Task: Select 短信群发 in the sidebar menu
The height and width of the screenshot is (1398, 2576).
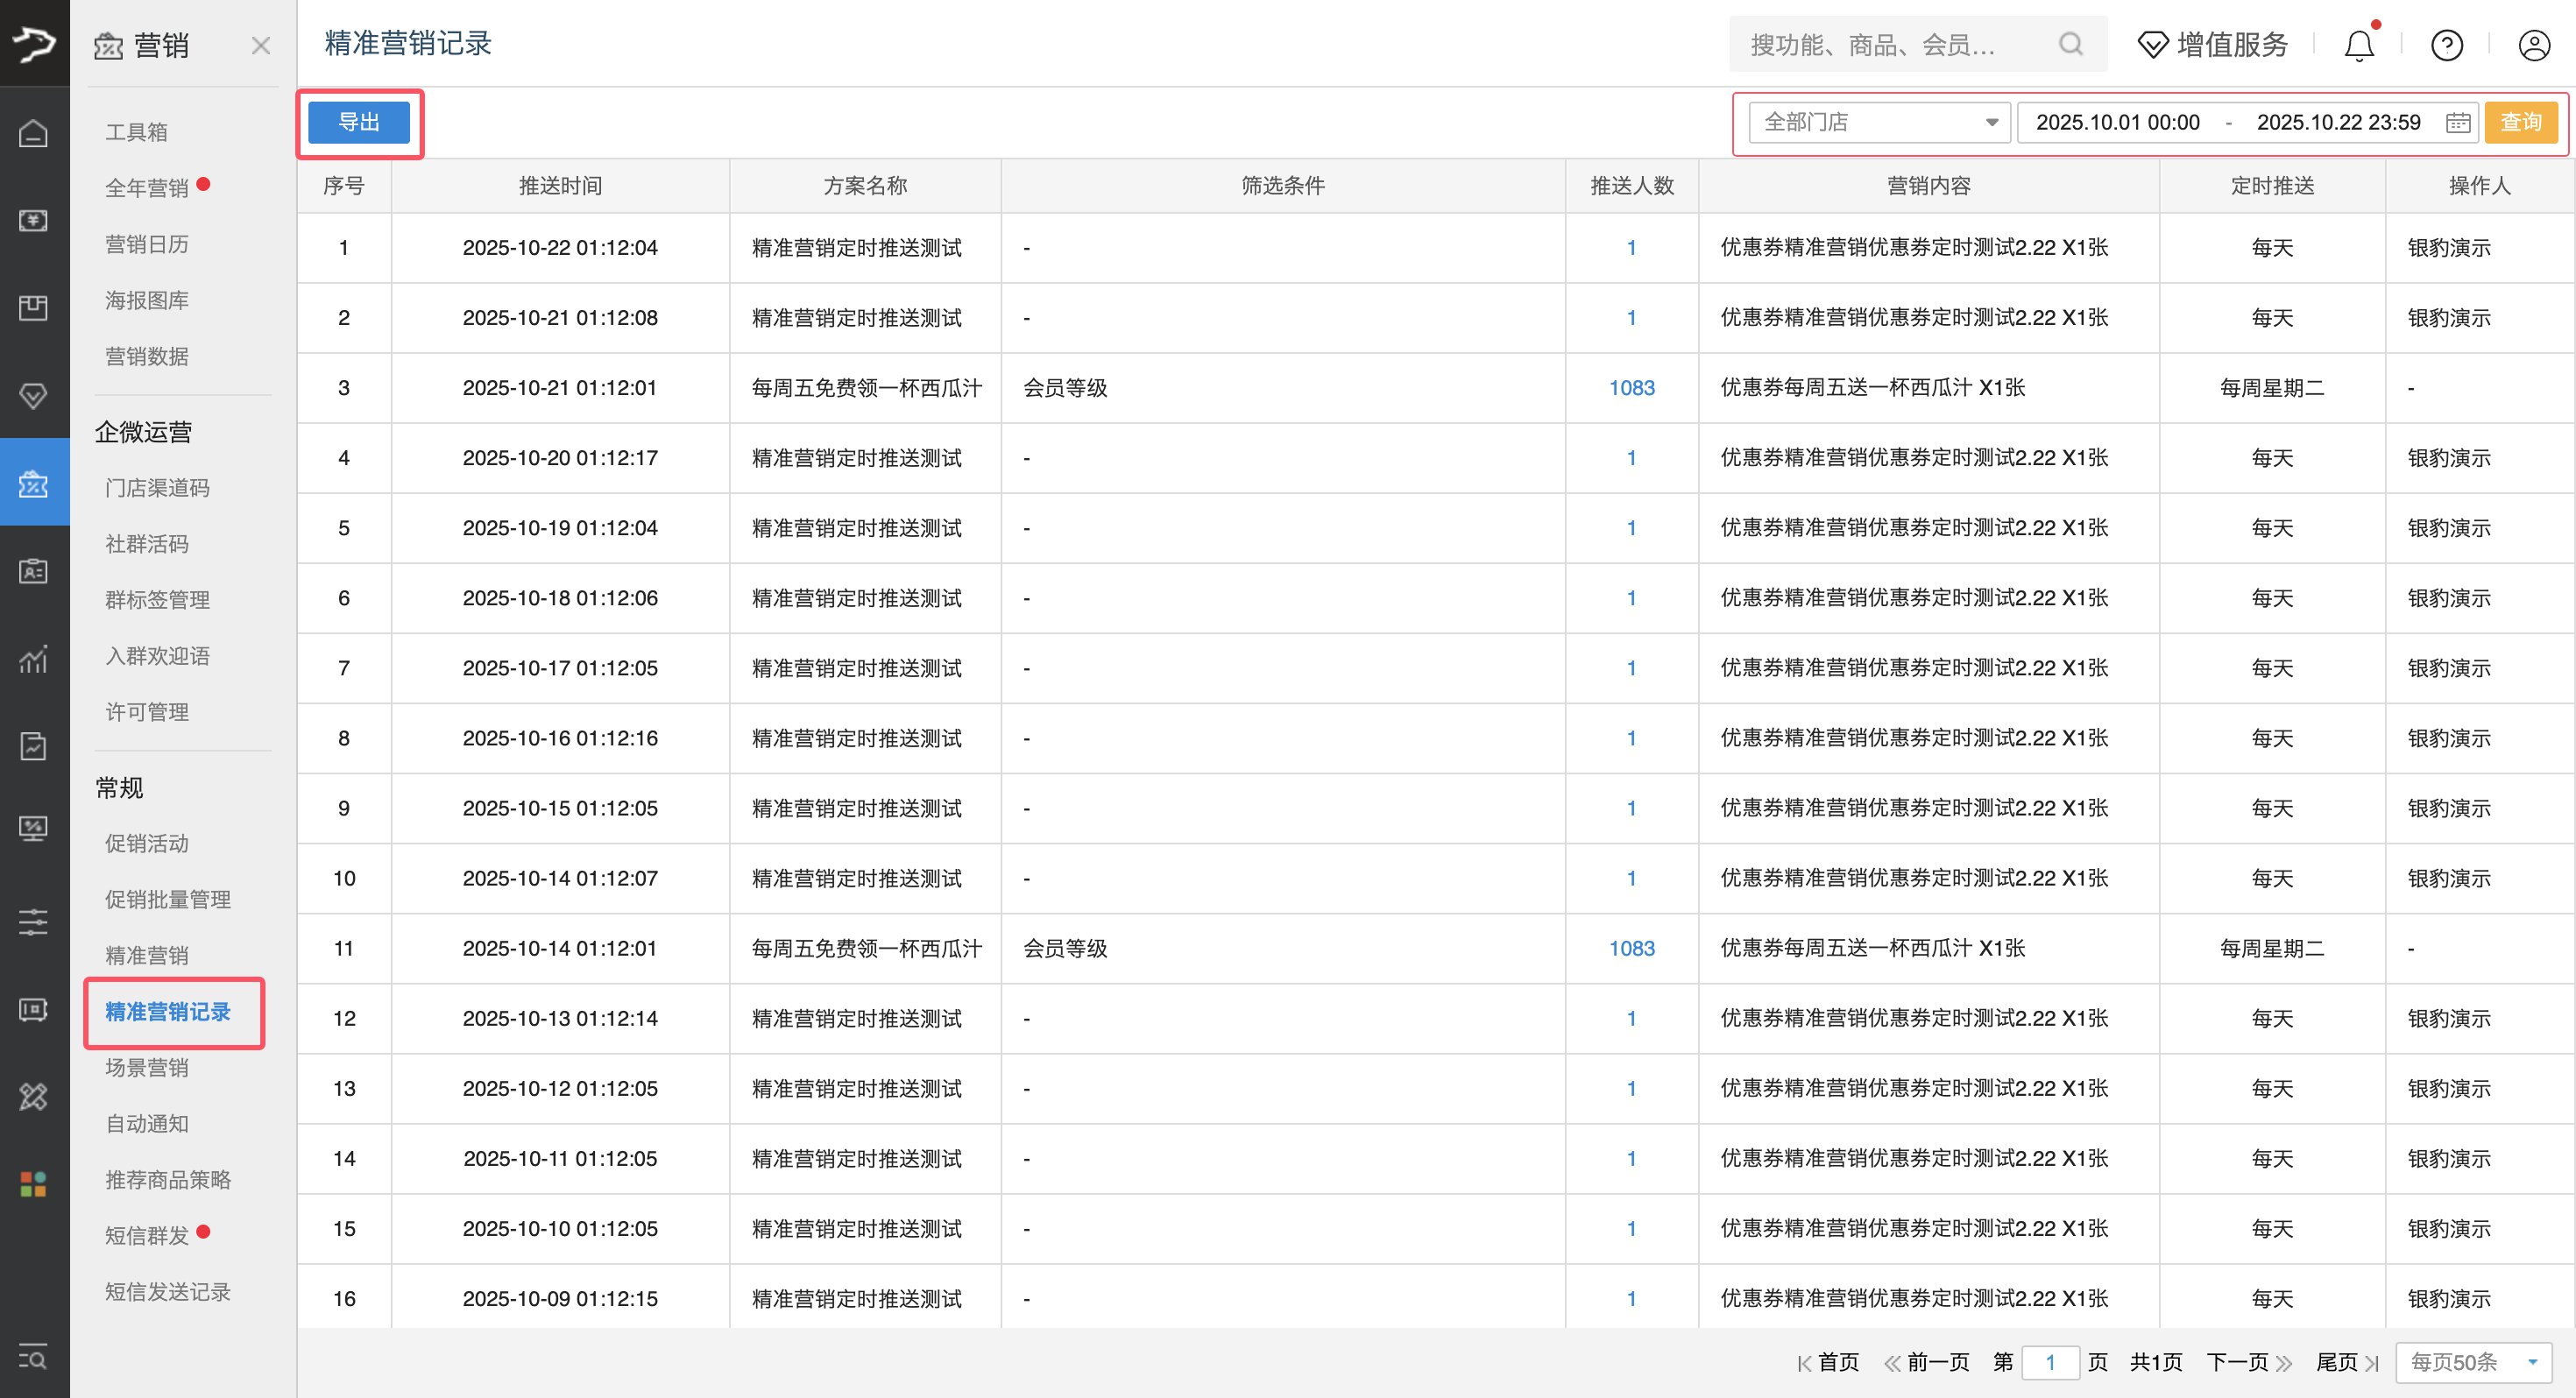Action: pos(146,1235)
